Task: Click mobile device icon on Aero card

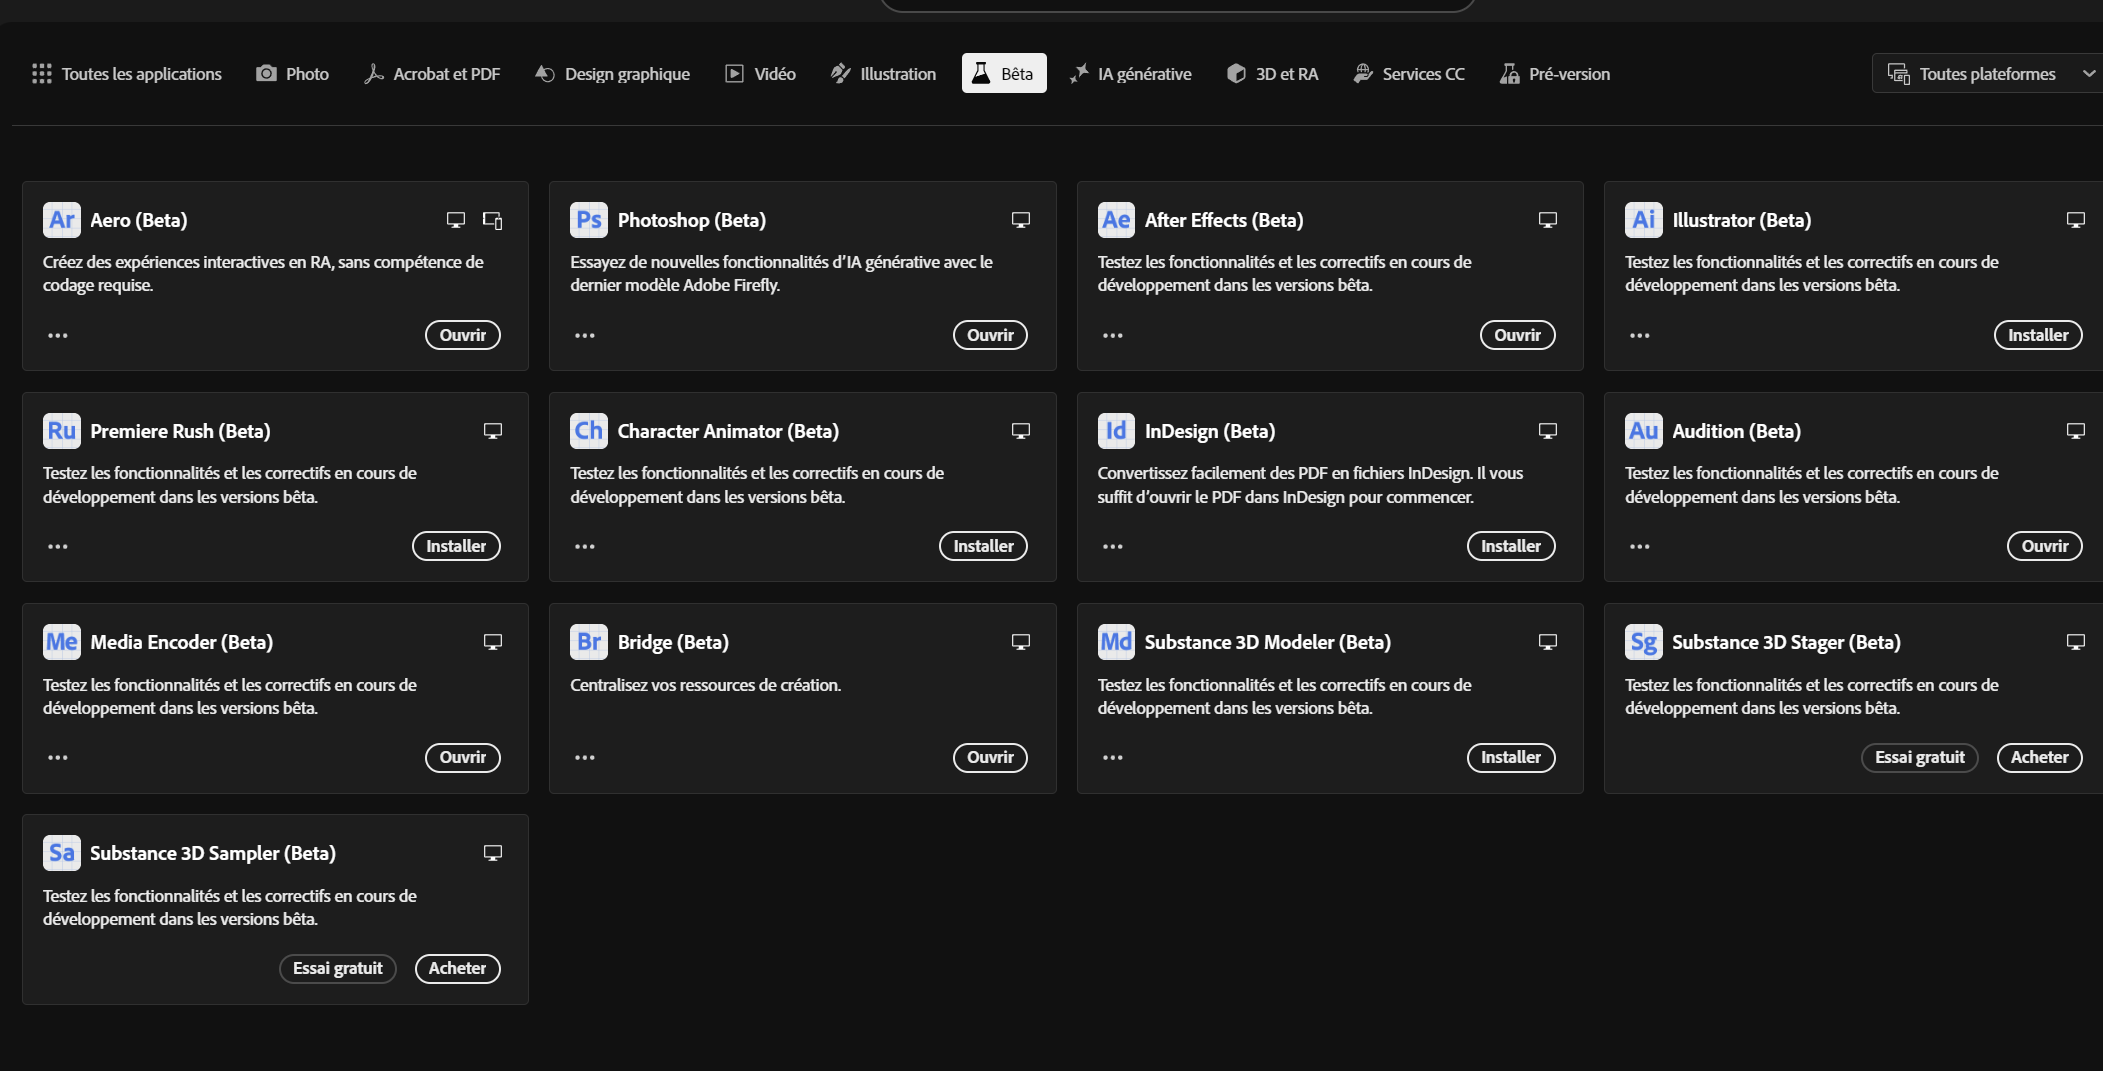Action: click(x=493, y=220)
